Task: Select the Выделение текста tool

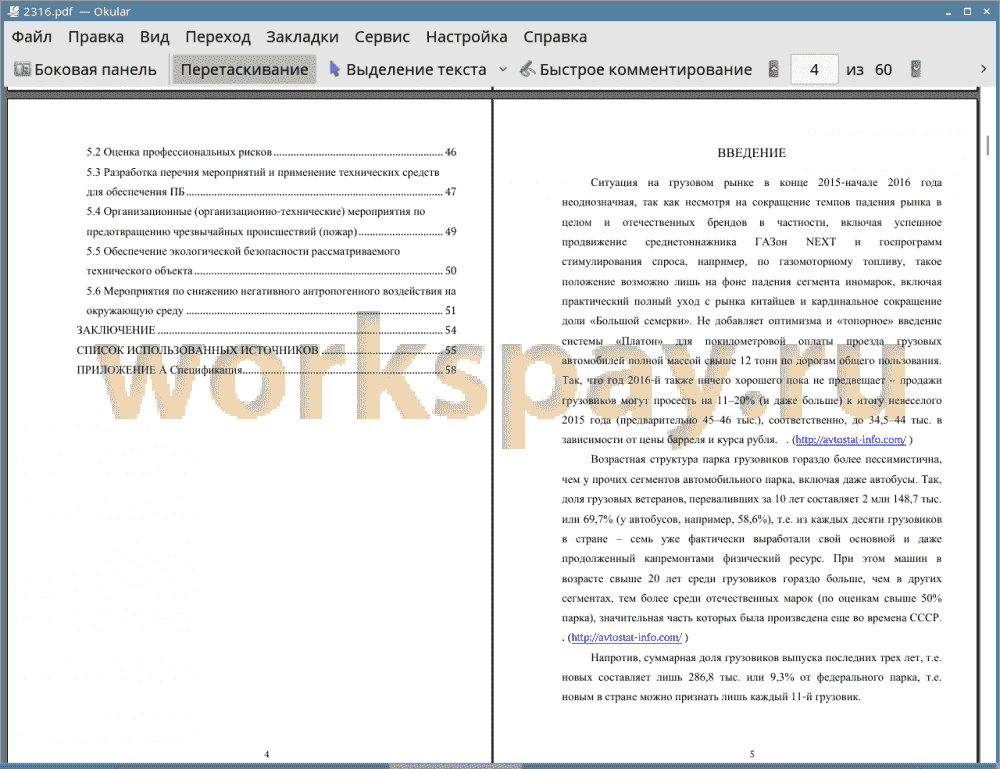Action: (407, 70)
